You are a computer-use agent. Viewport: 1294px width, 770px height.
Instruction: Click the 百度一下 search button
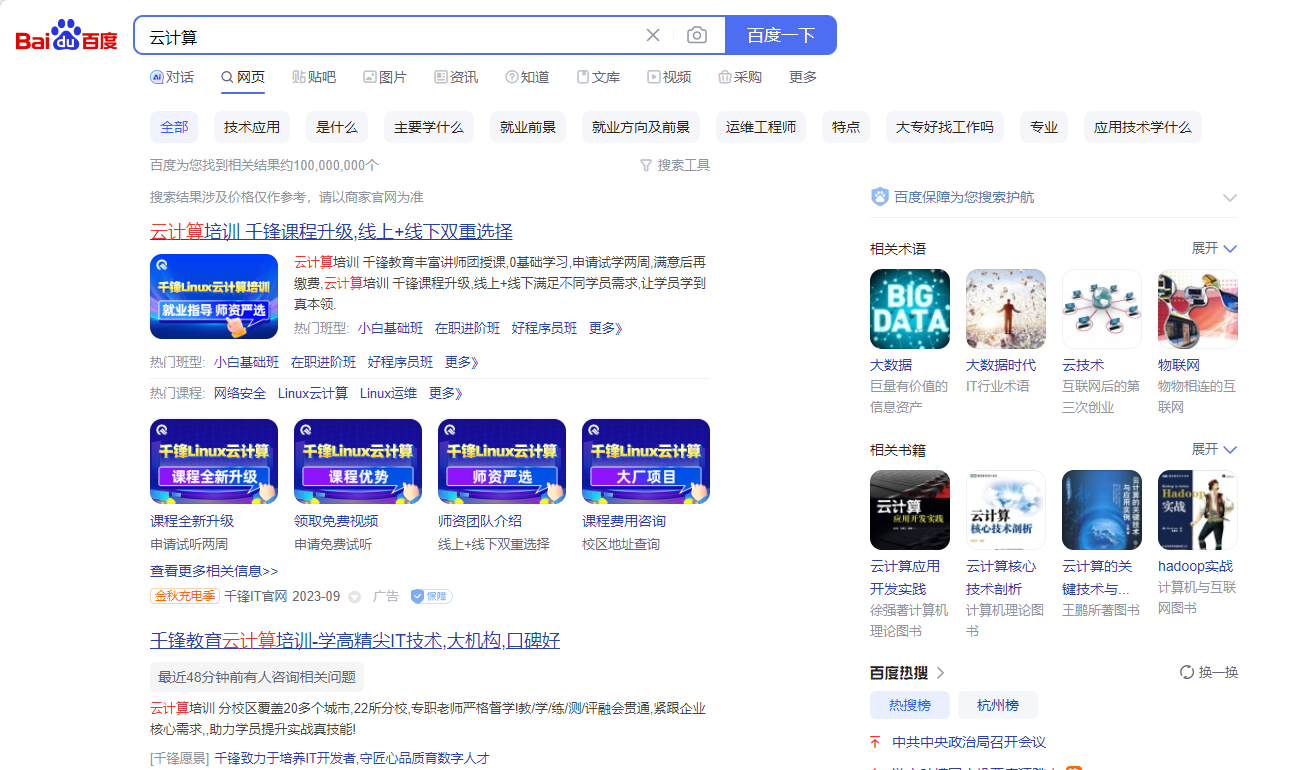pos(781,35)
